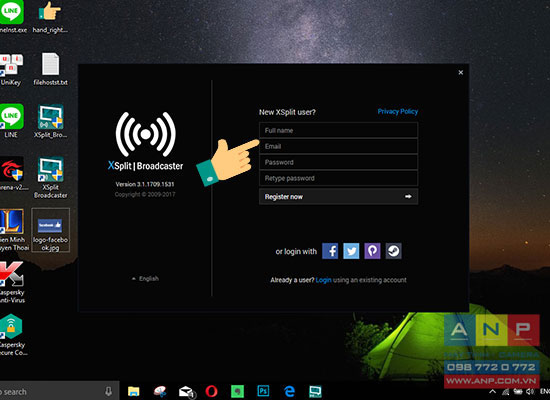Click the taskbar search box
The height and width of the screenshot is (400, 550).
point(59,391)
